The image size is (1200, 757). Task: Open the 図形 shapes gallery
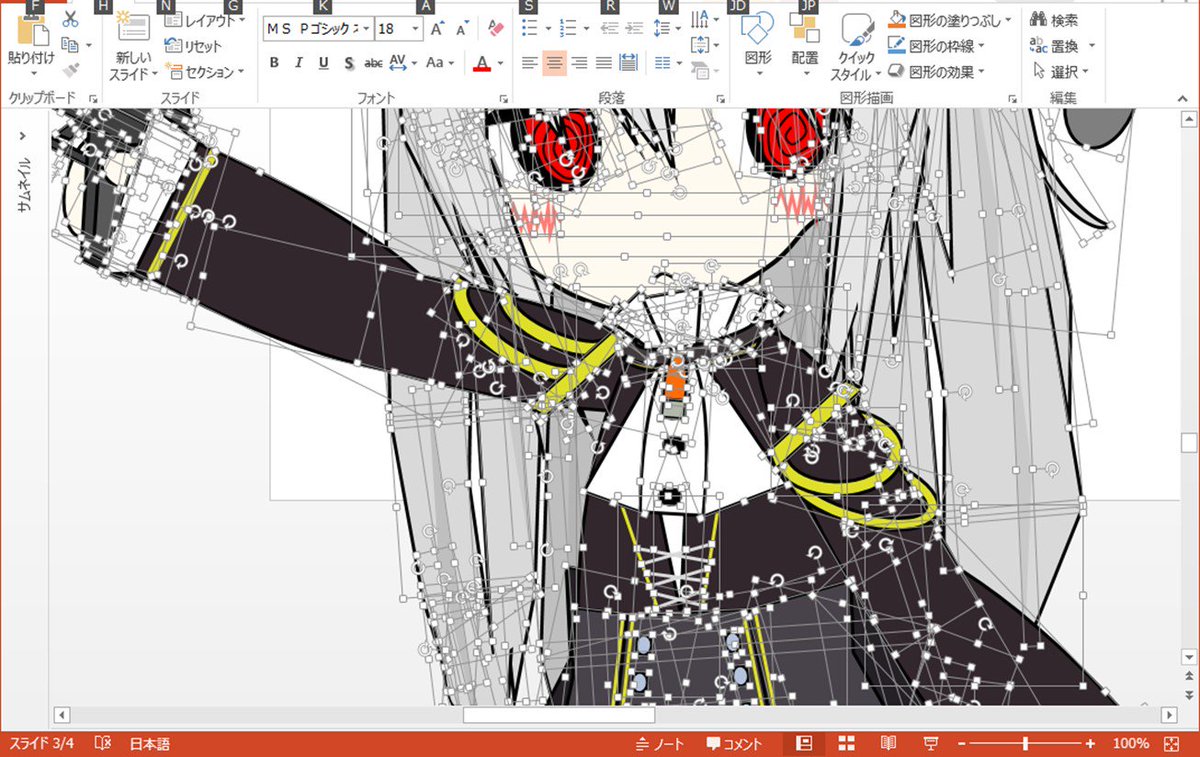tap(759, 45)
